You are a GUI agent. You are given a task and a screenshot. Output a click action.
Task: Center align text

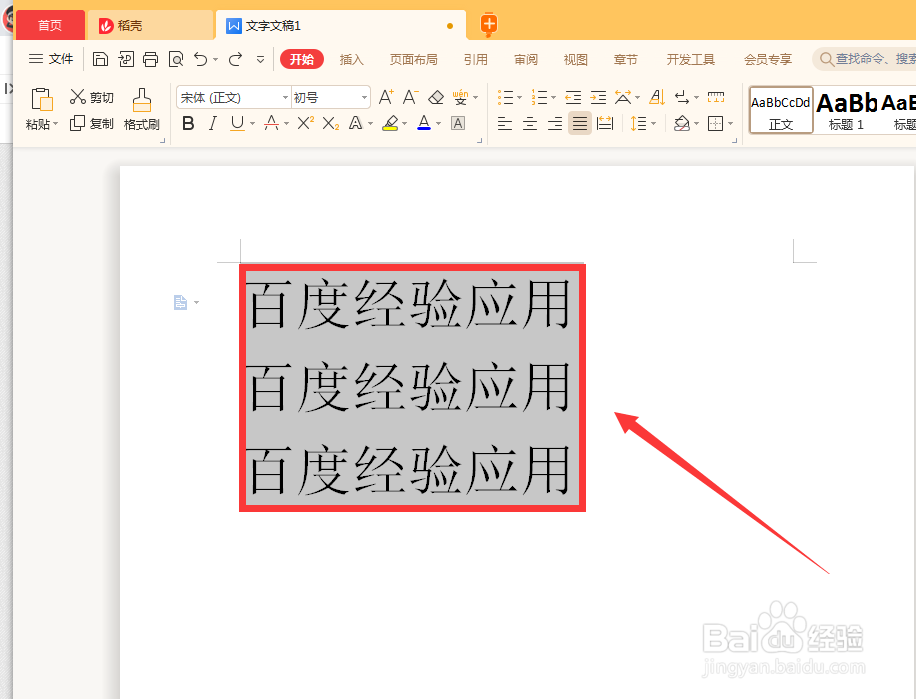click(530, 123)
